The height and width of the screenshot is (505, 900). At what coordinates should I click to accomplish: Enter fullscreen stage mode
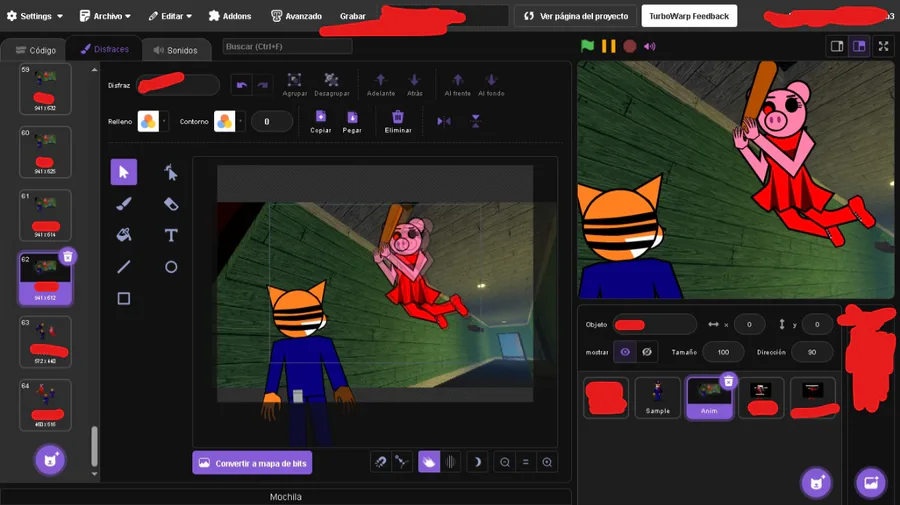point(883,46)
